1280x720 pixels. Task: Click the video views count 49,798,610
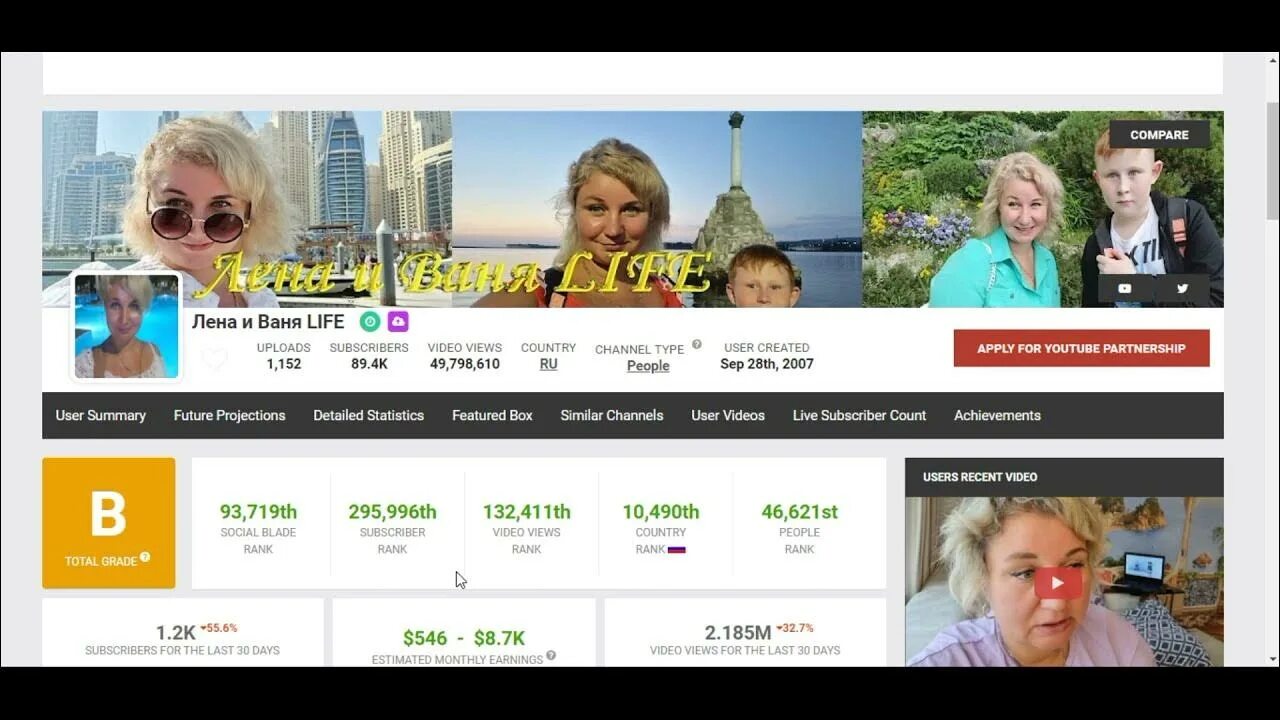[465, 364]
